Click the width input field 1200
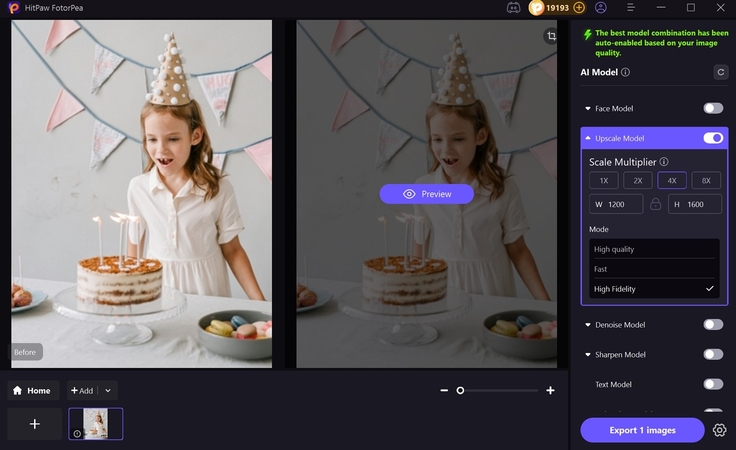 [616, 204]
